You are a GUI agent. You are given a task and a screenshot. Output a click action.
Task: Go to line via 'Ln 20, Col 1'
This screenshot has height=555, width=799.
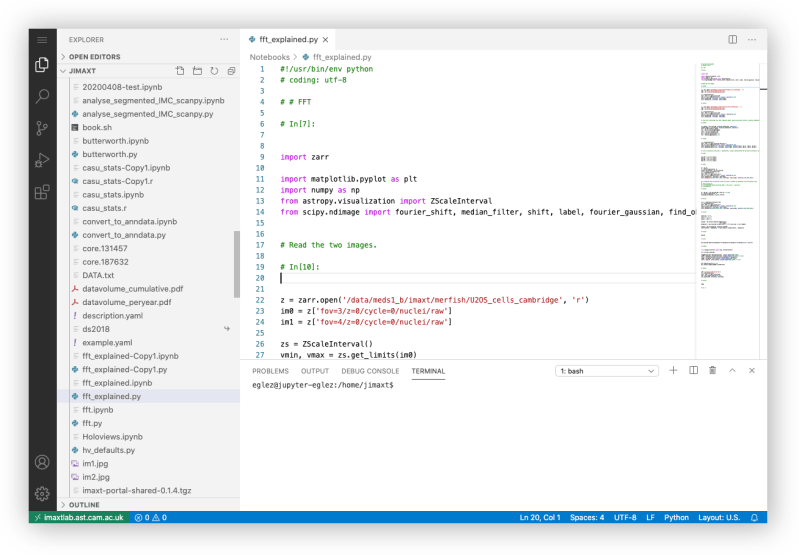tap(540, 517)
